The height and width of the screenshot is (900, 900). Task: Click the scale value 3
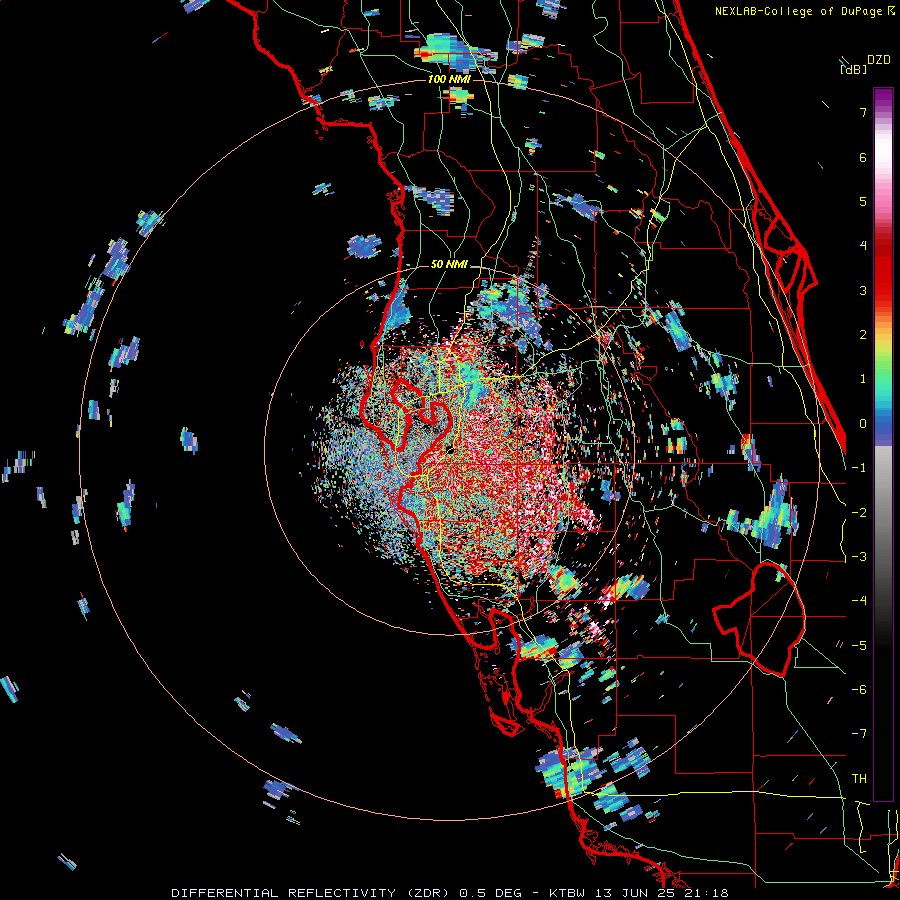point(863,290)
